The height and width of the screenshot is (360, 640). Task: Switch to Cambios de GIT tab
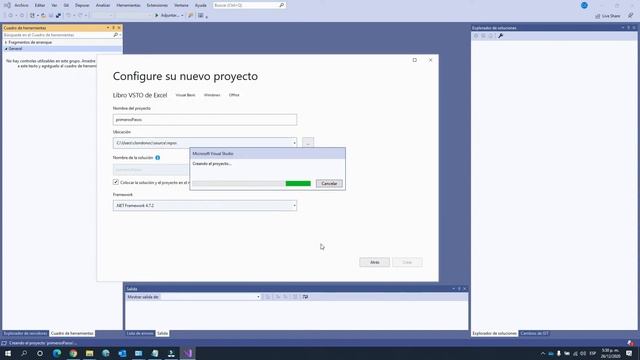(x=534, y=333)
